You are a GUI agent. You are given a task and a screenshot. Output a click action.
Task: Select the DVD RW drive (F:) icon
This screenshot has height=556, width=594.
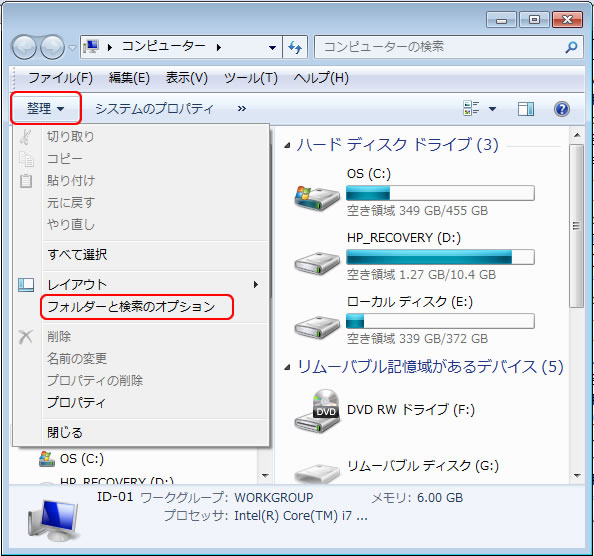[317, 411]
